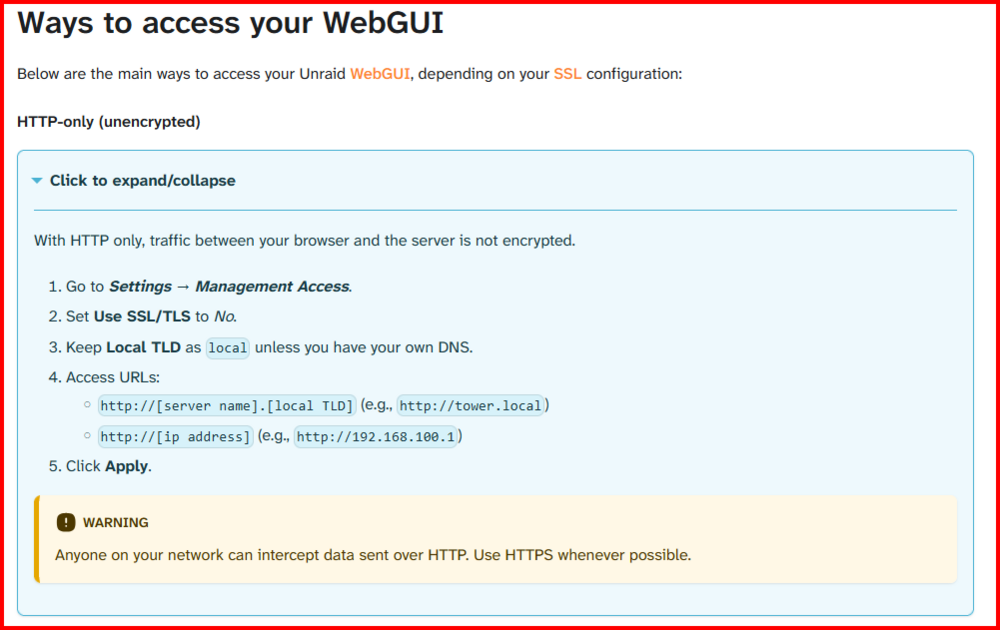The width and height of the screenshot is (1000, 630).
Task: Click the http://tower.local example URL
Action: click(x=471, y=406)
